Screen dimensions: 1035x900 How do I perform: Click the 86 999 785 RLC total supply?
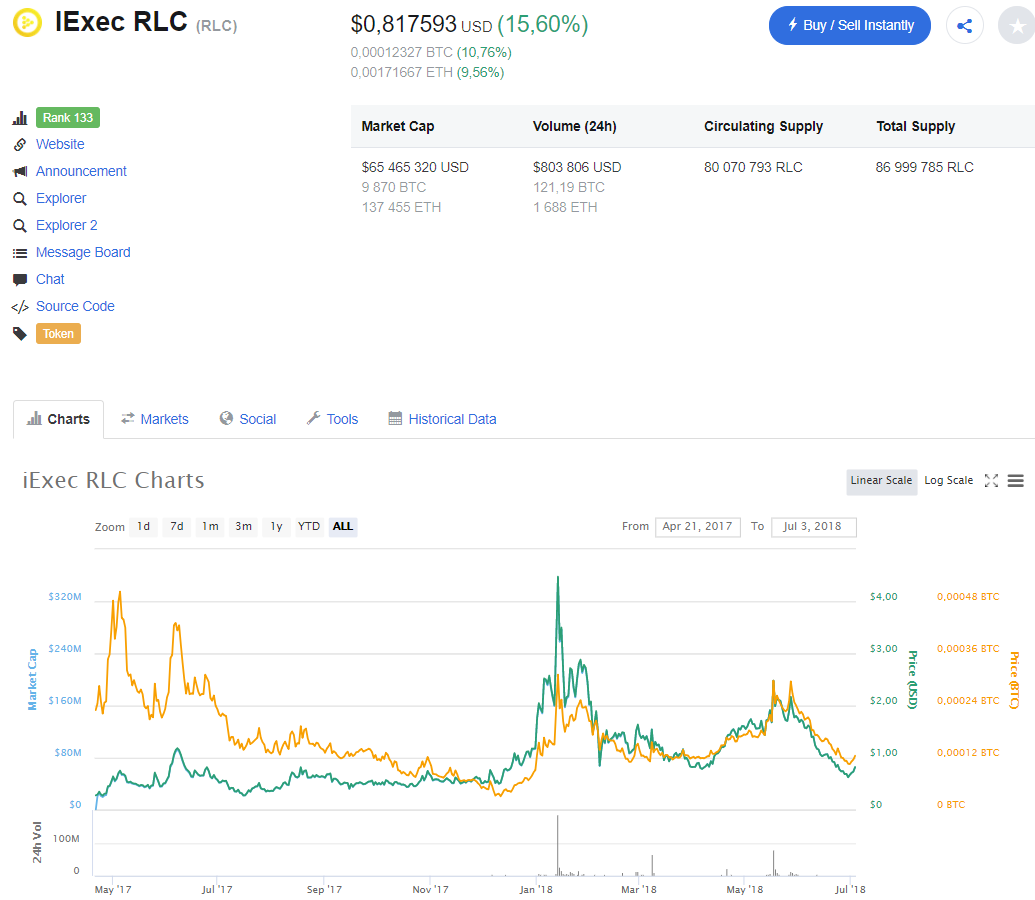pyautogui.click(x=925, y=167)
